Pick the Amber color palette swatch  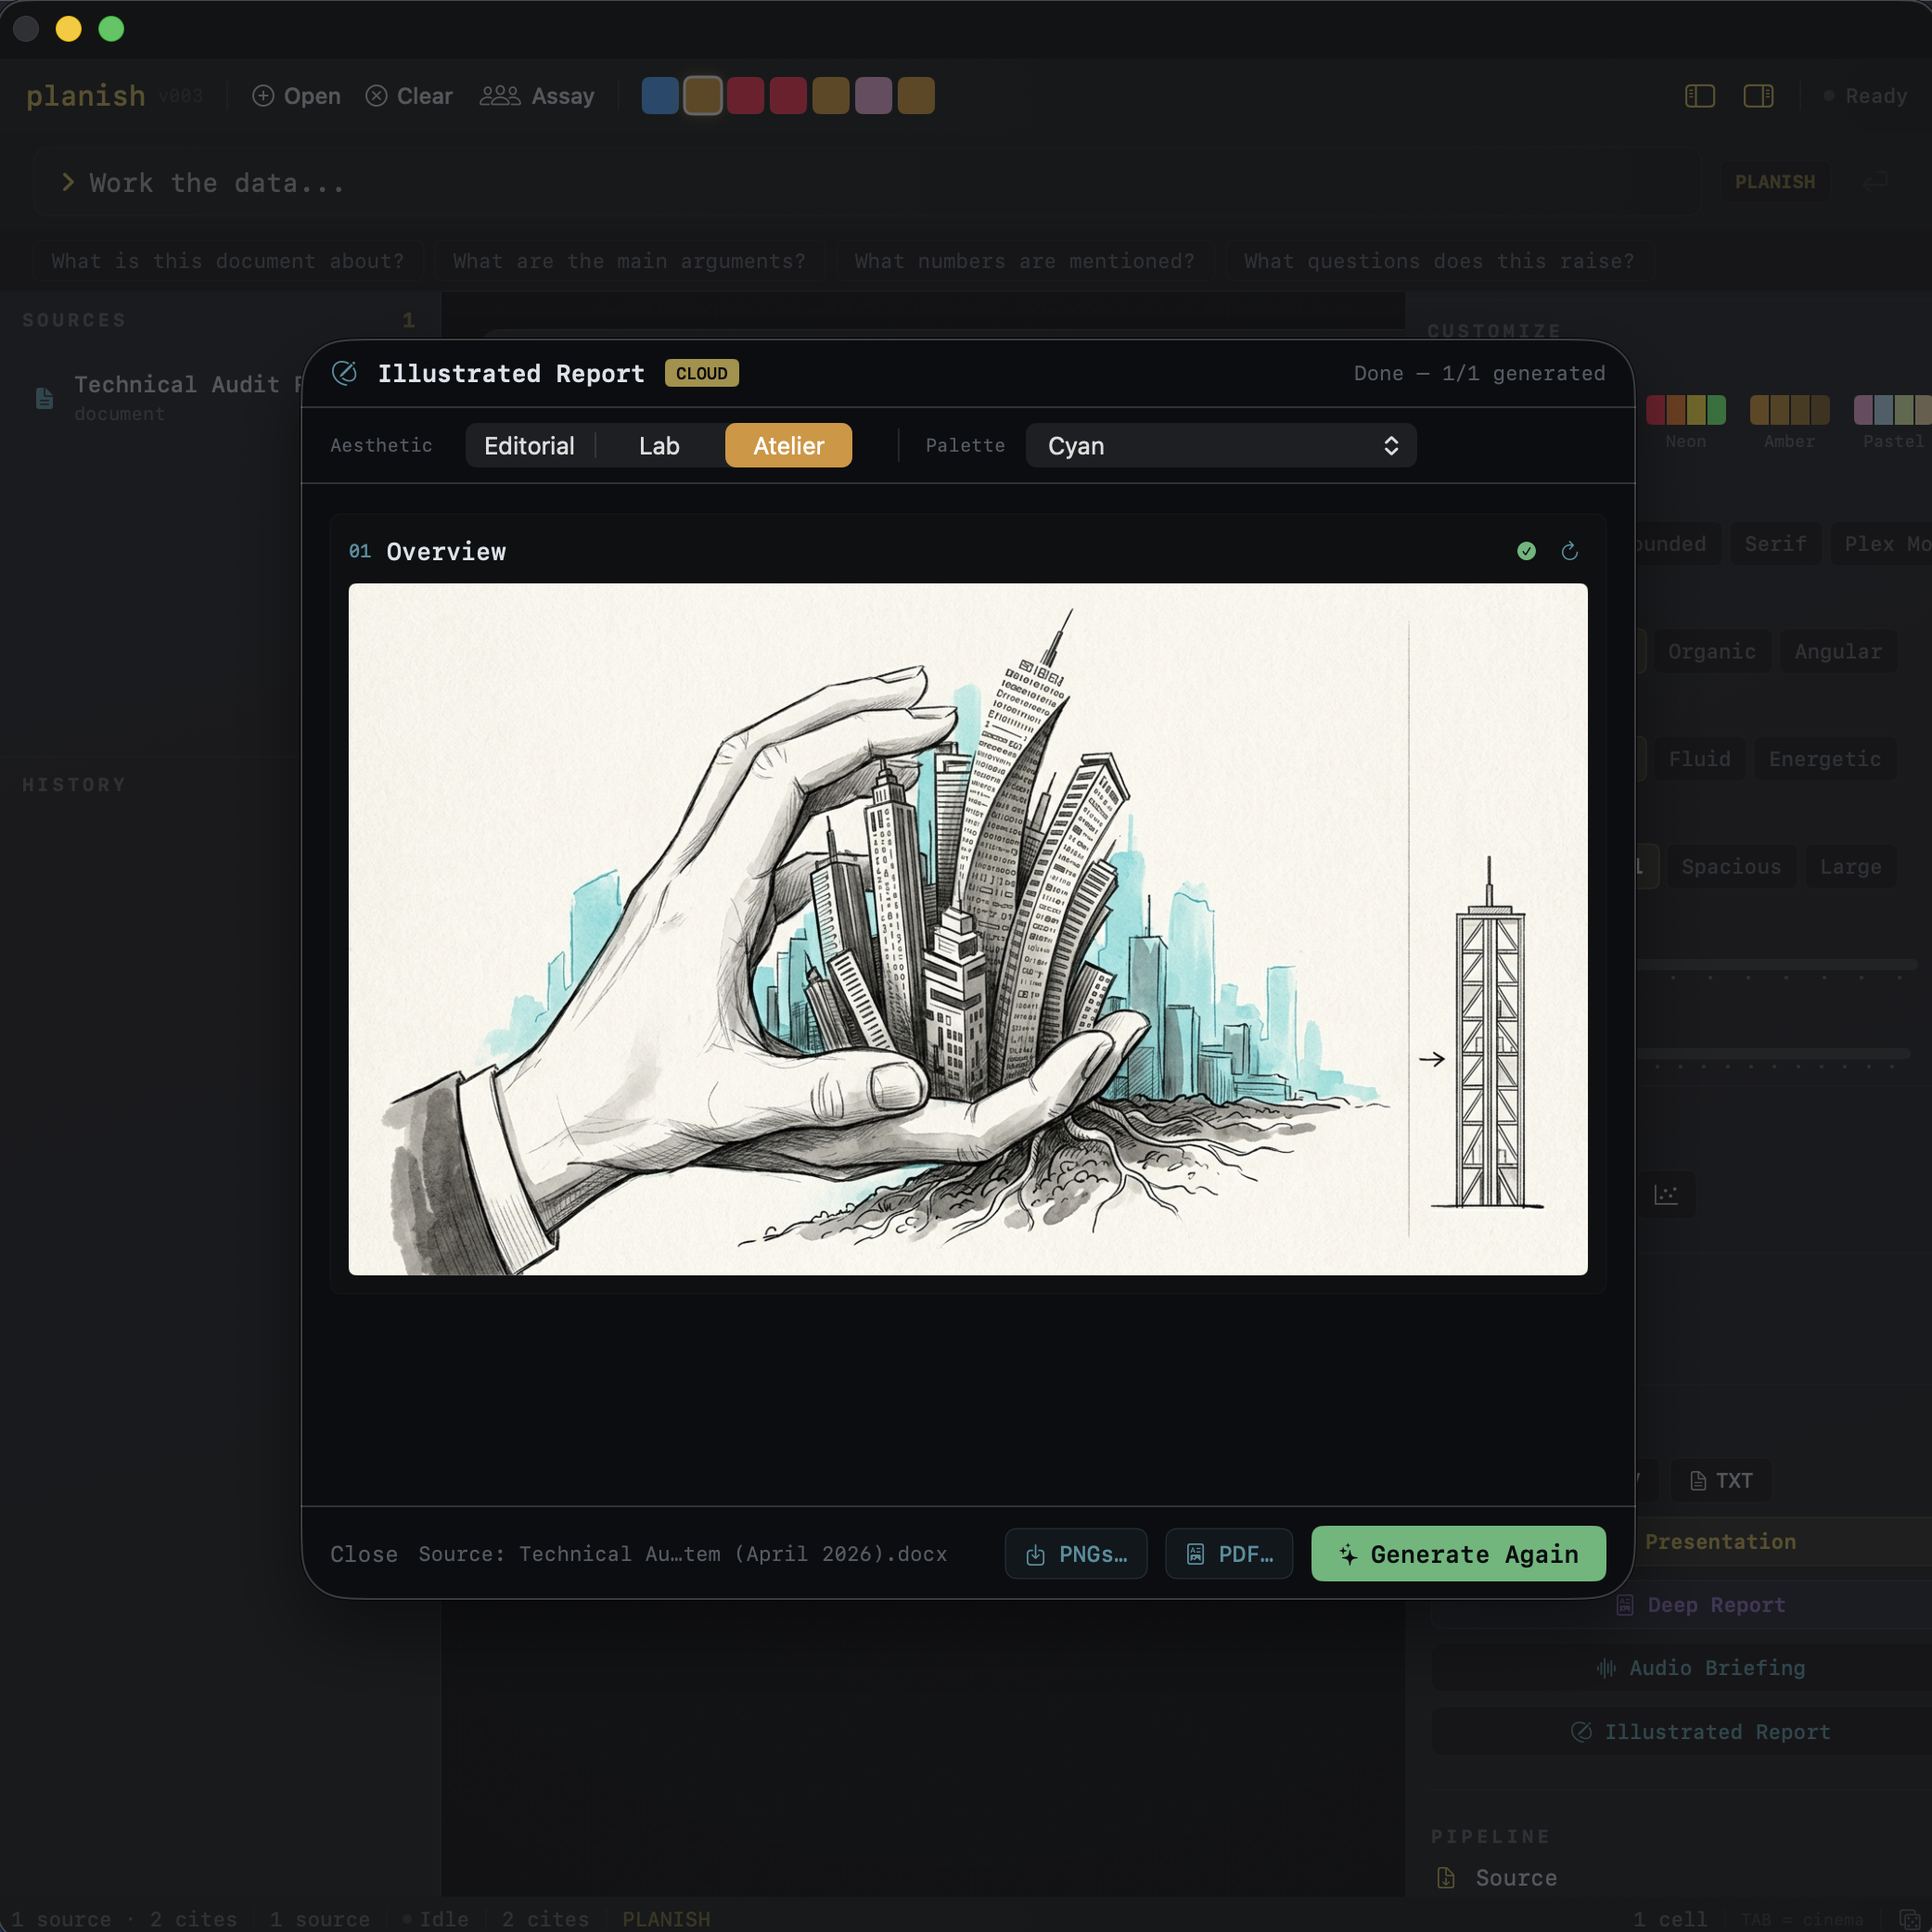[1788, 410]
